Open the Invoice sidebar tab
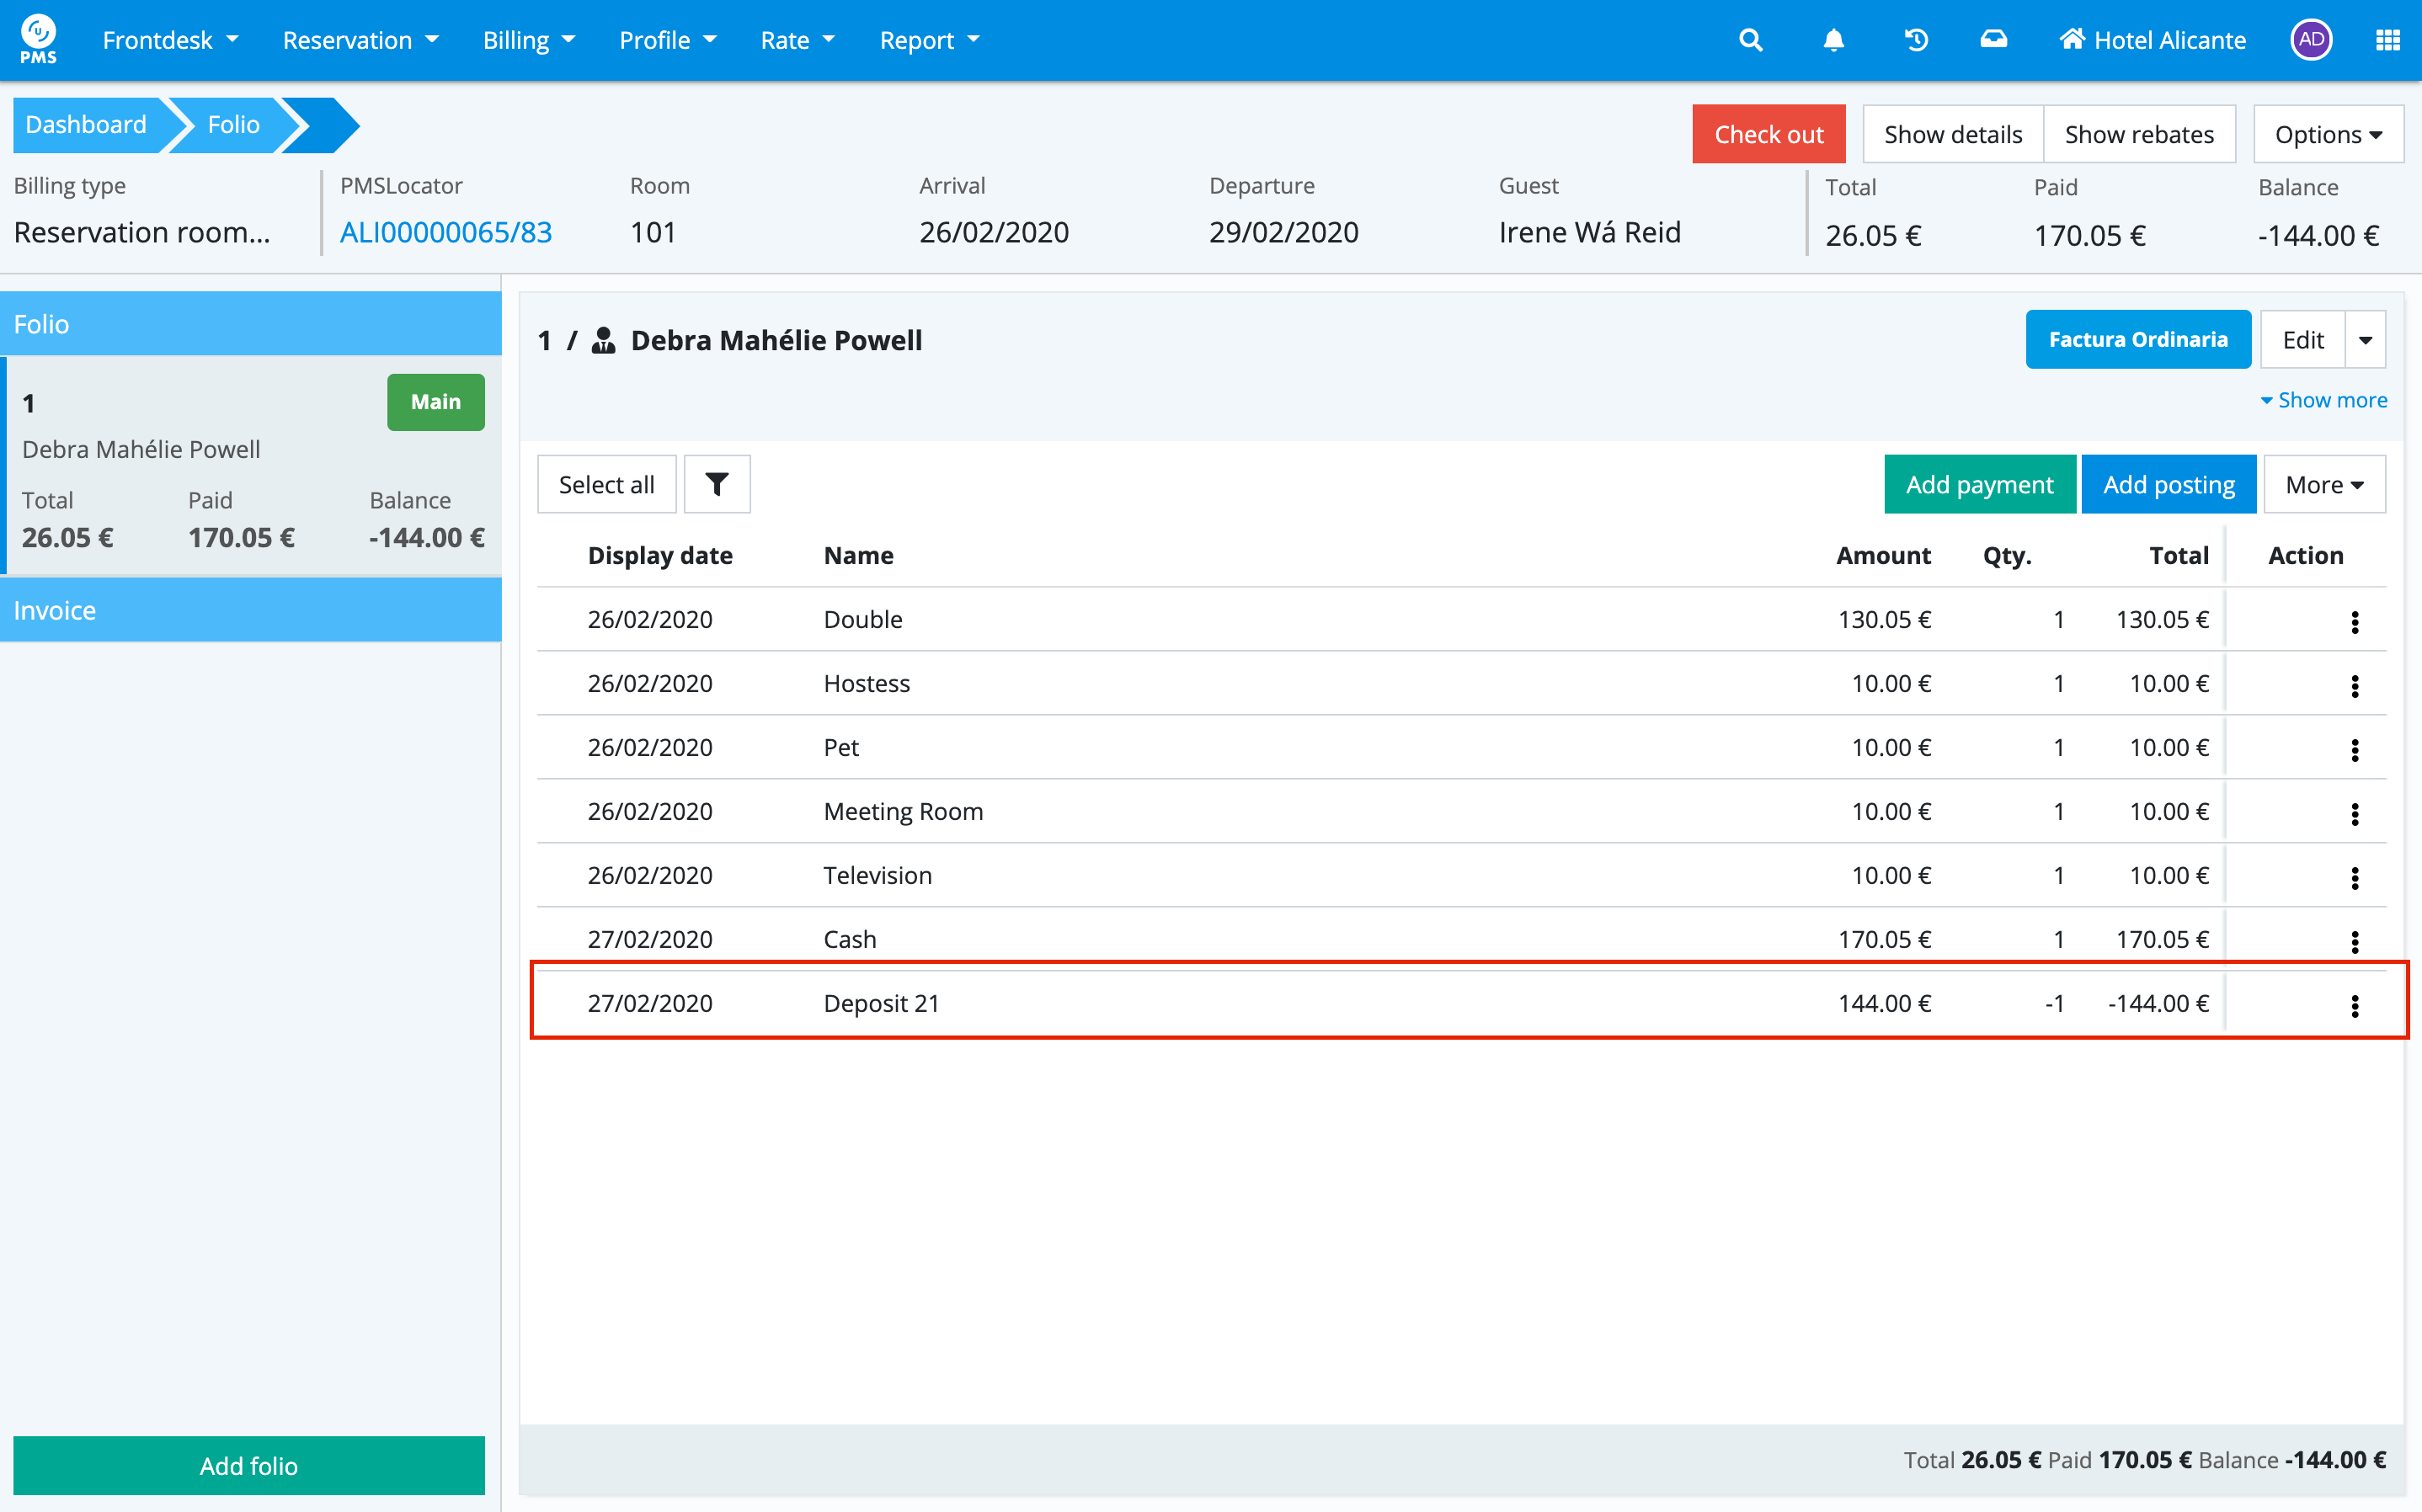Screen dimensions: 2422x1512 click(x=250, y=610)
